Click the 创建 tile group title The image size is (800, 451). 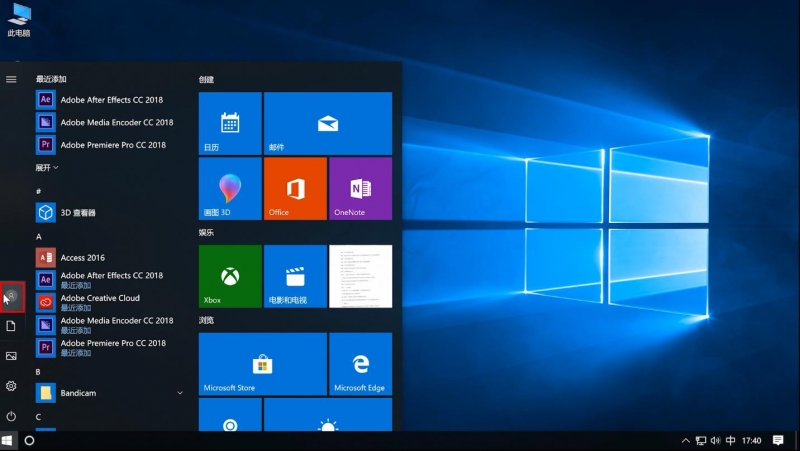tap(206, 80)
